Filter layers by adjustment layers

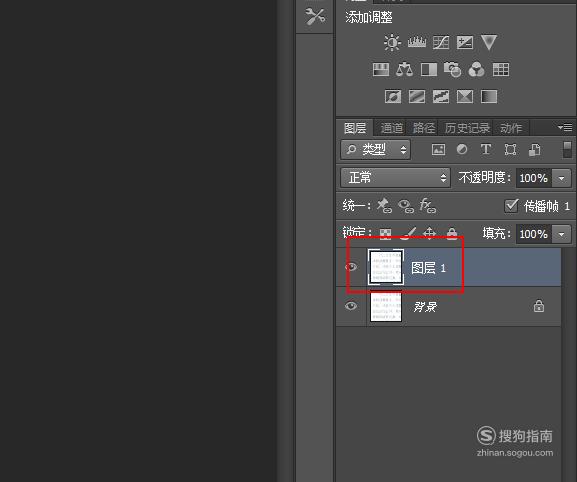tap(462, 149)
